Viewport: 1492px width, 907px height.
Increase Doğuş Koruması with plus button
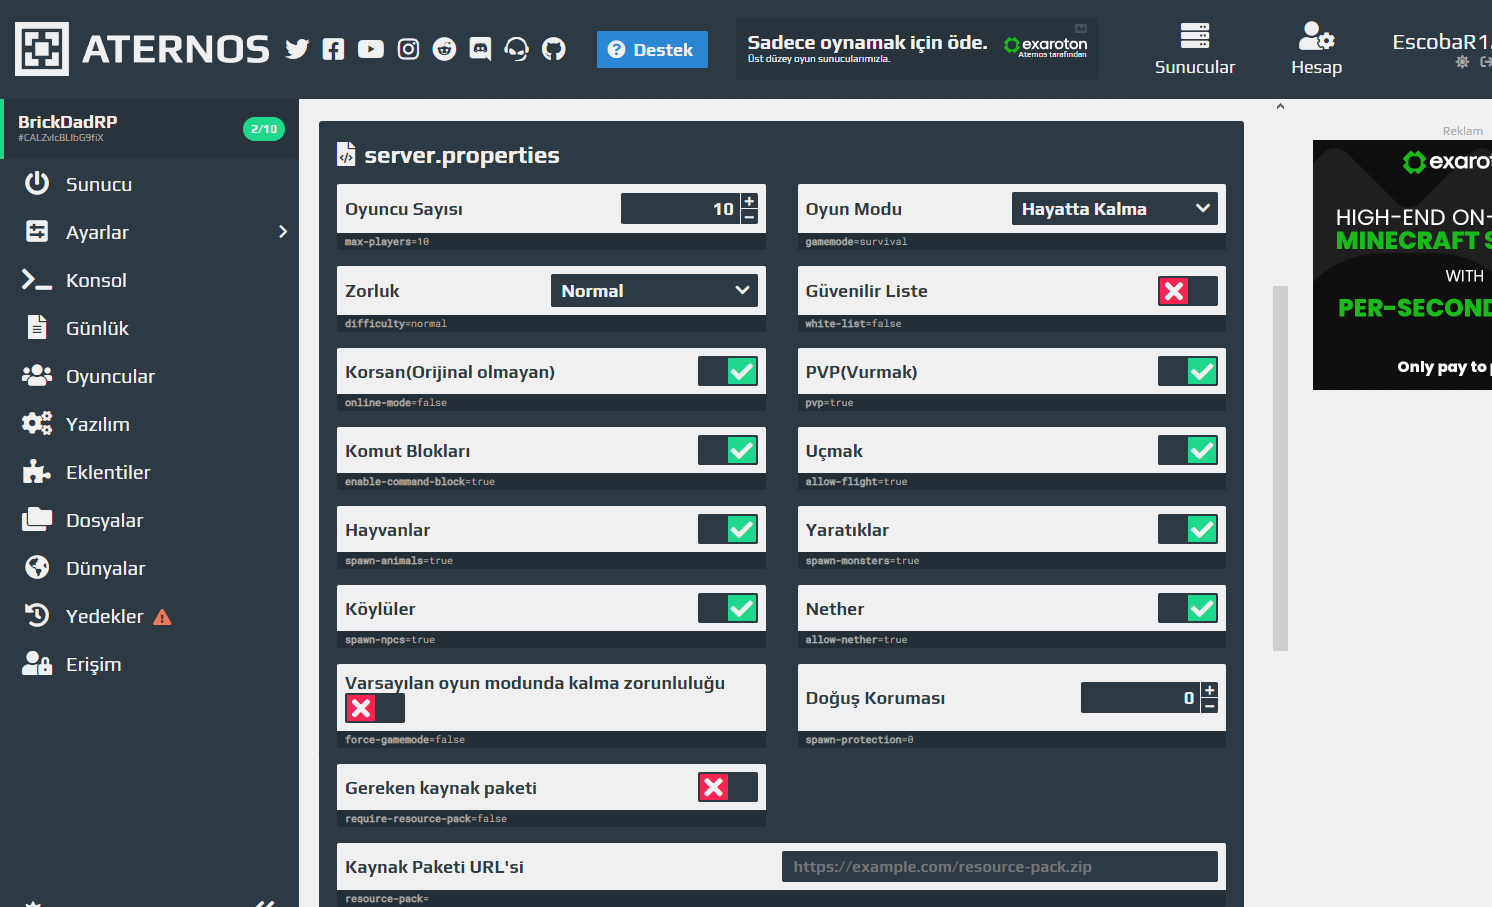pyautogui.click(x=1209, y=690)
